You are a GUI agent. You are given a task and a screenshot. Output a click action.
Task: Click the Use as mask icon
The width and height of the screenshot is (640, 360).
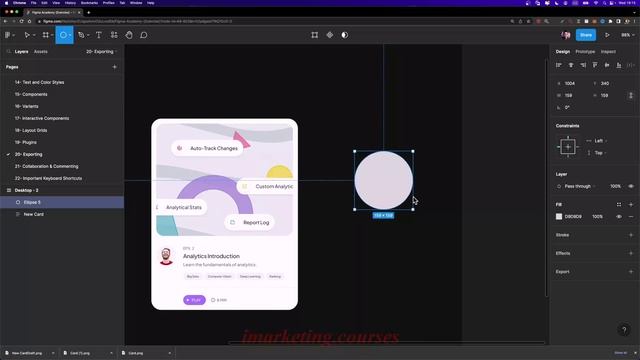click(x=345, y=35)
